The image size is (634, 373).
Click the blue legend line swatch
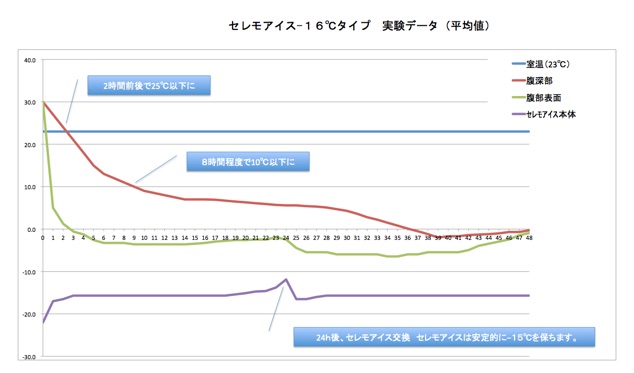point(518,64)
